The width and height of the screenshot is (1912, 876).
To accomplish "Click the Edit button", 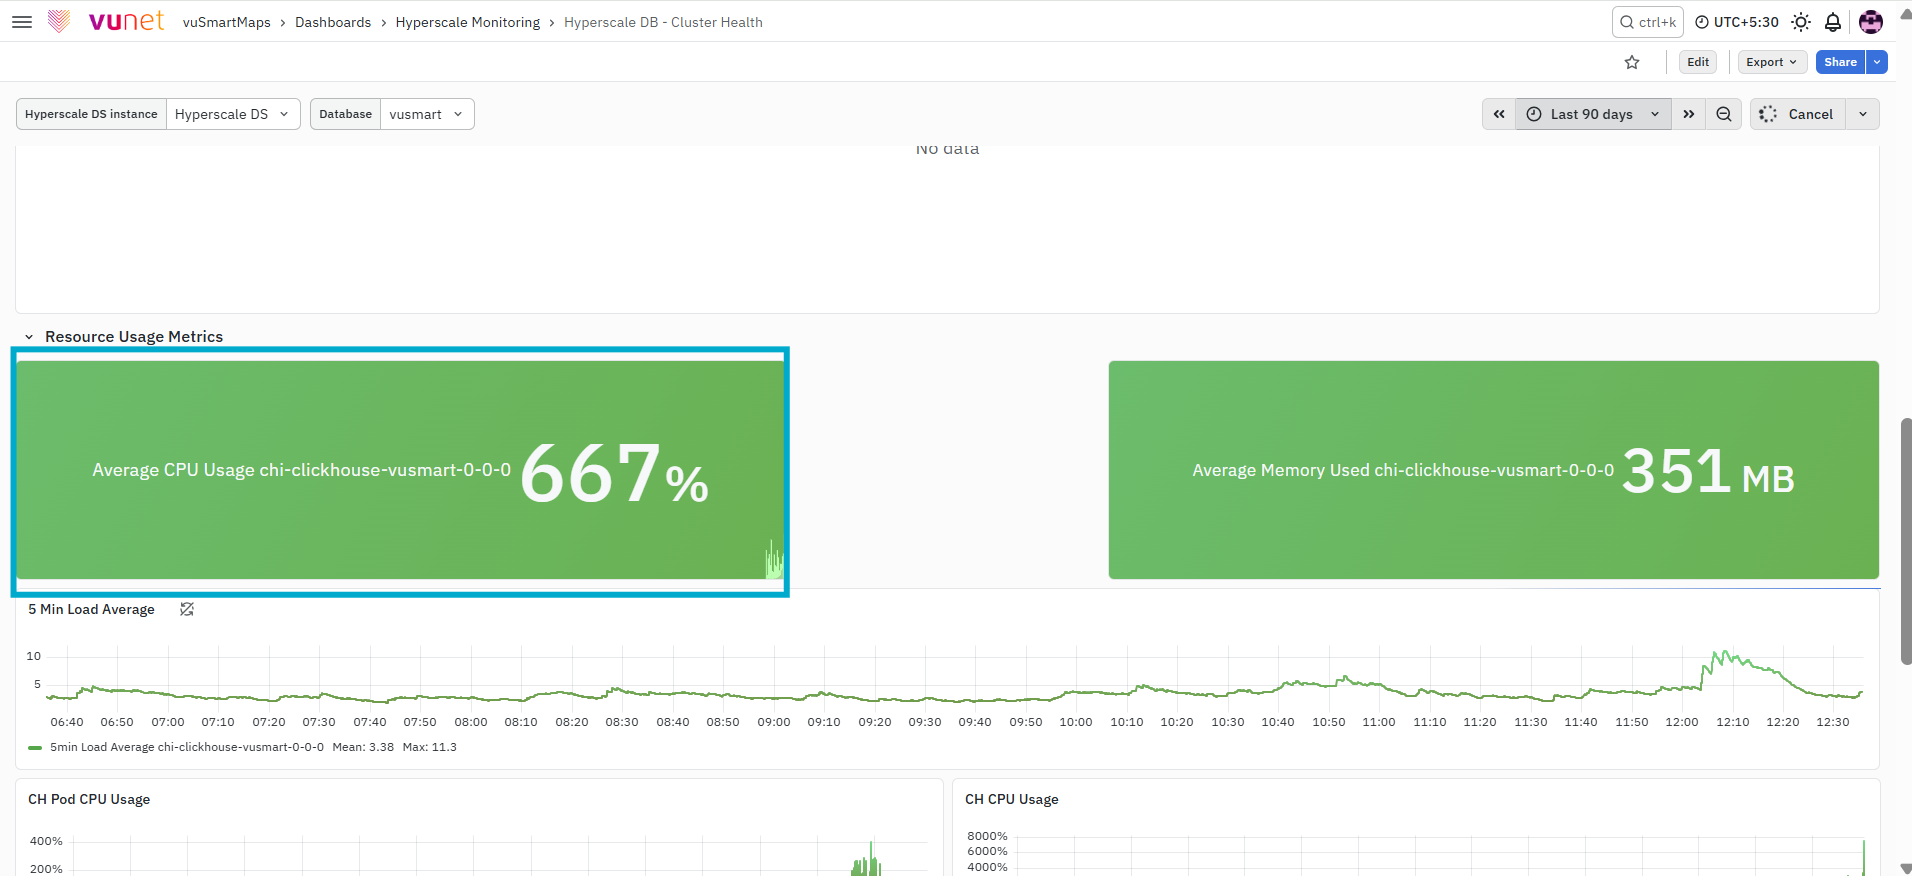I will tap(1698, 62).
